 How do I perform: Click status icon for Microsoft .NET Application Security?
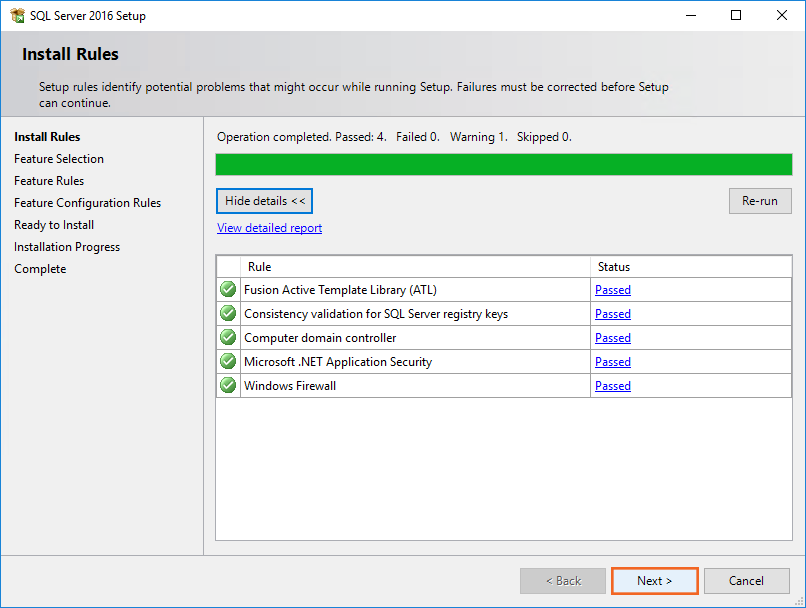point(228,362)
